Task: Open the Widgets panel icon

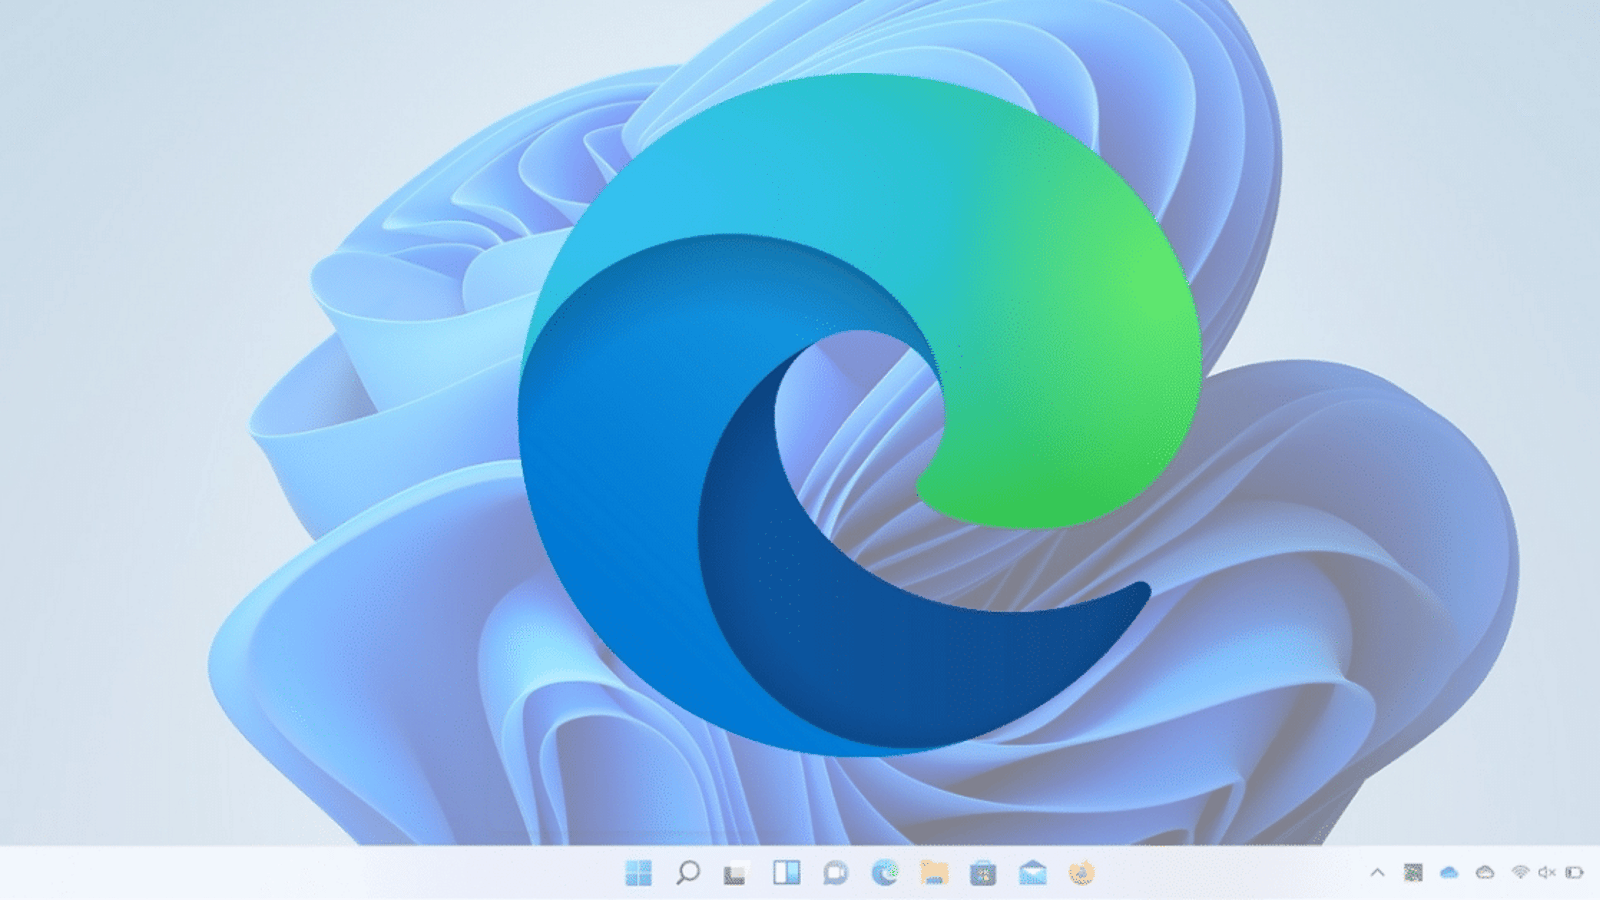Action: 786,873
